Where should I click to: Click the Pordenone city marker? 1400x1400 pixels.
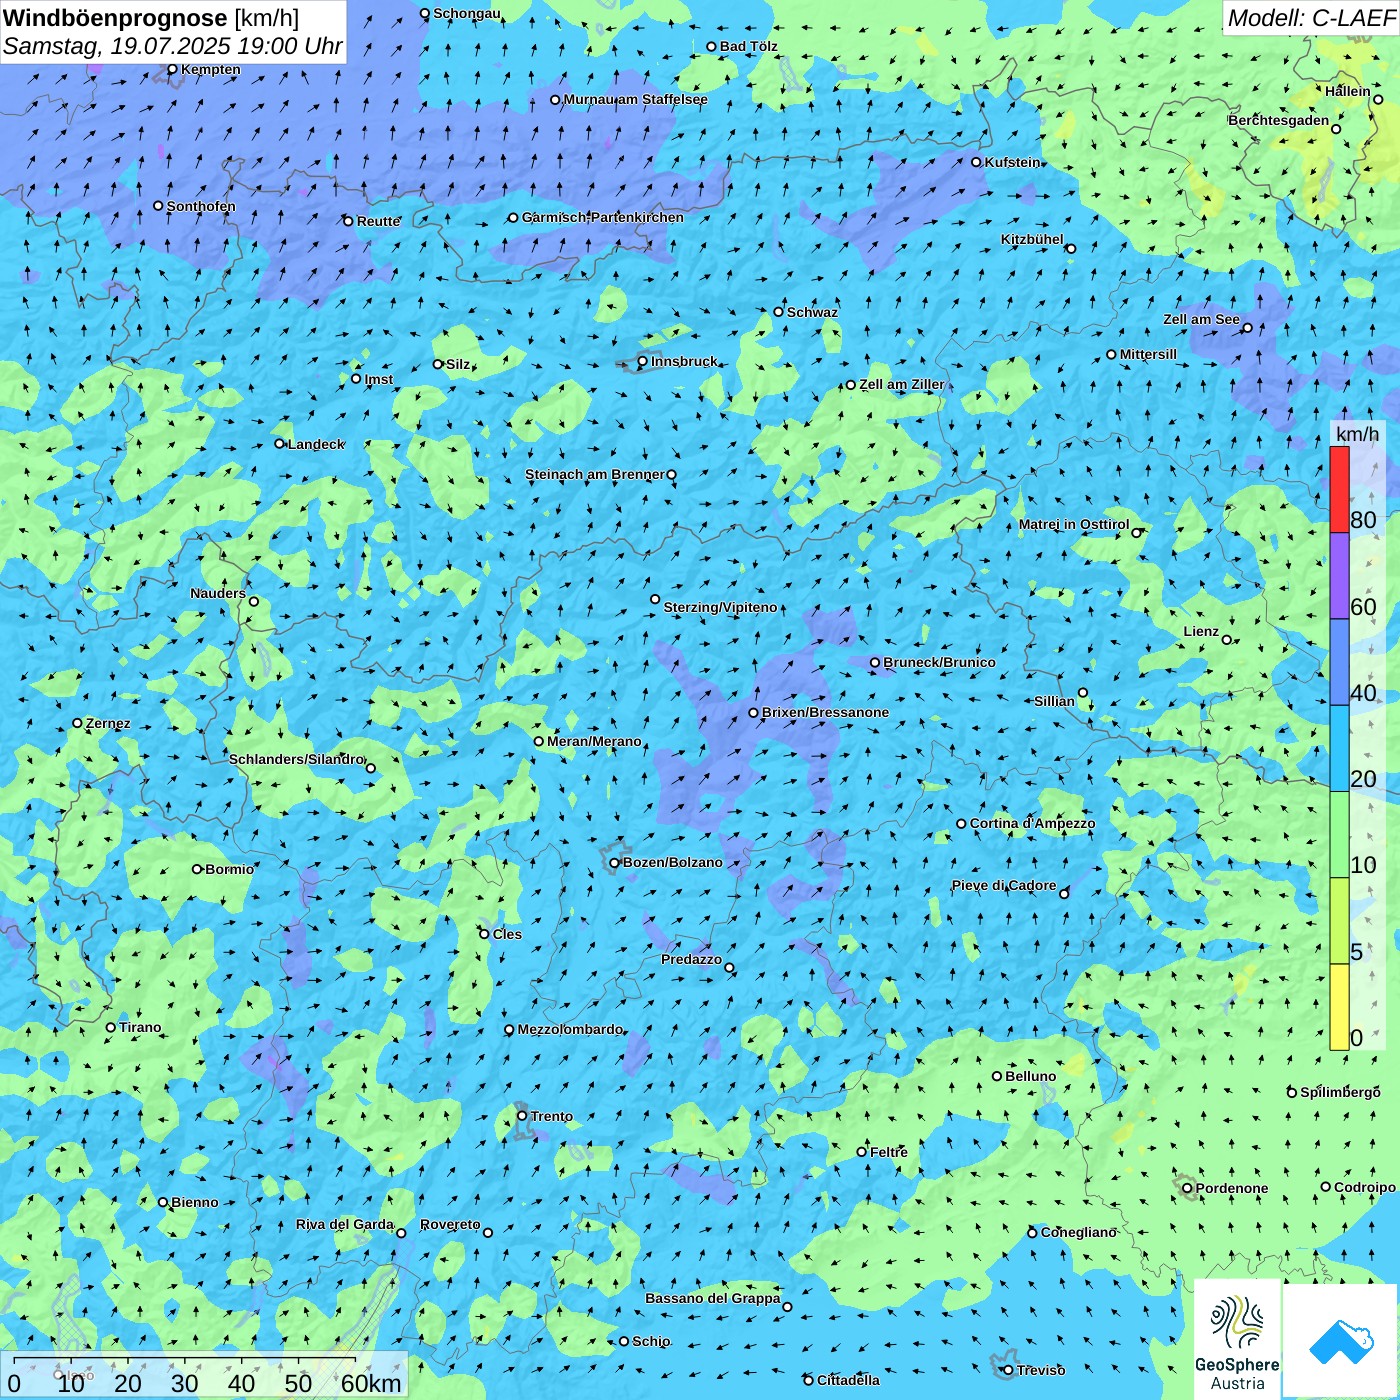1187,1188
